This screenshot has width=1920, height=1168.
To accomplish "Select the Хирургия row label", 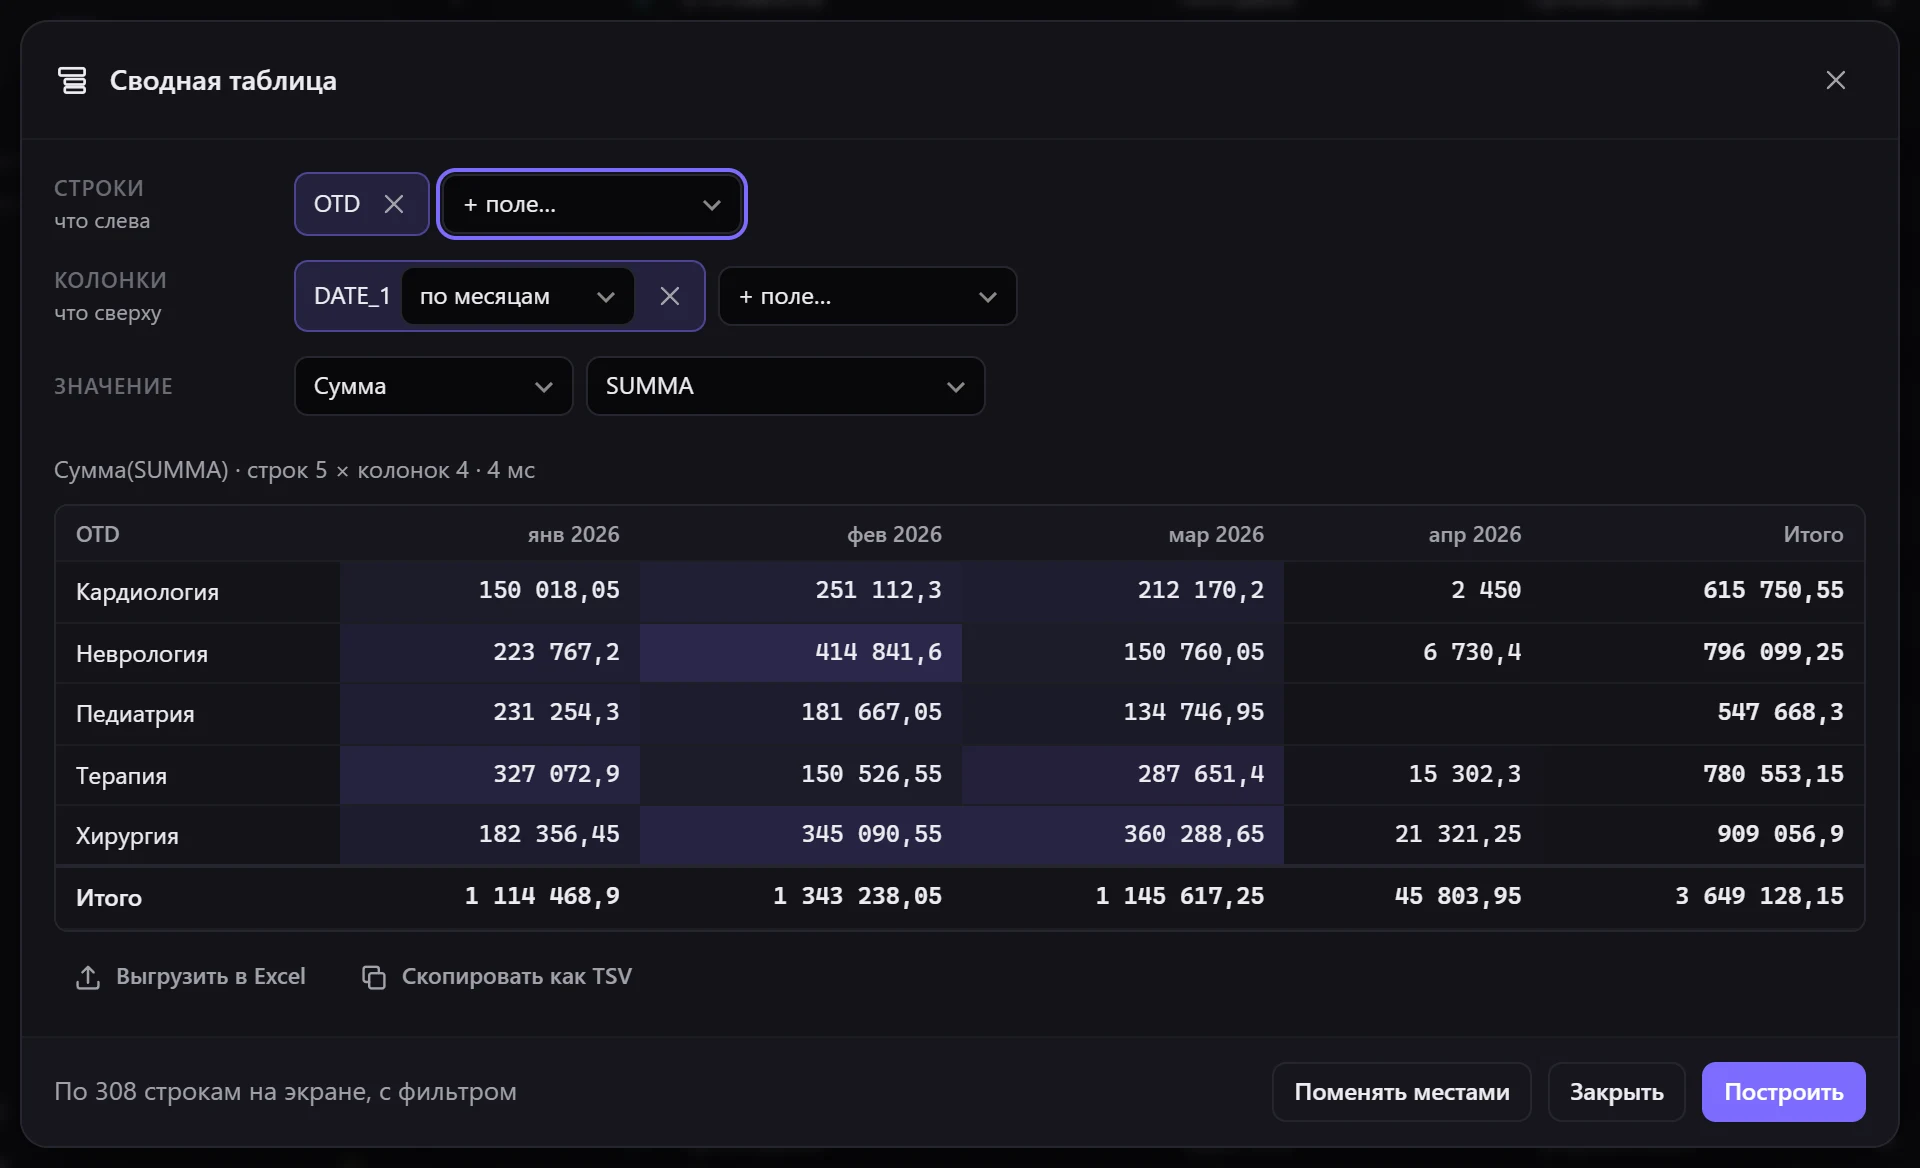I will 127,836.
